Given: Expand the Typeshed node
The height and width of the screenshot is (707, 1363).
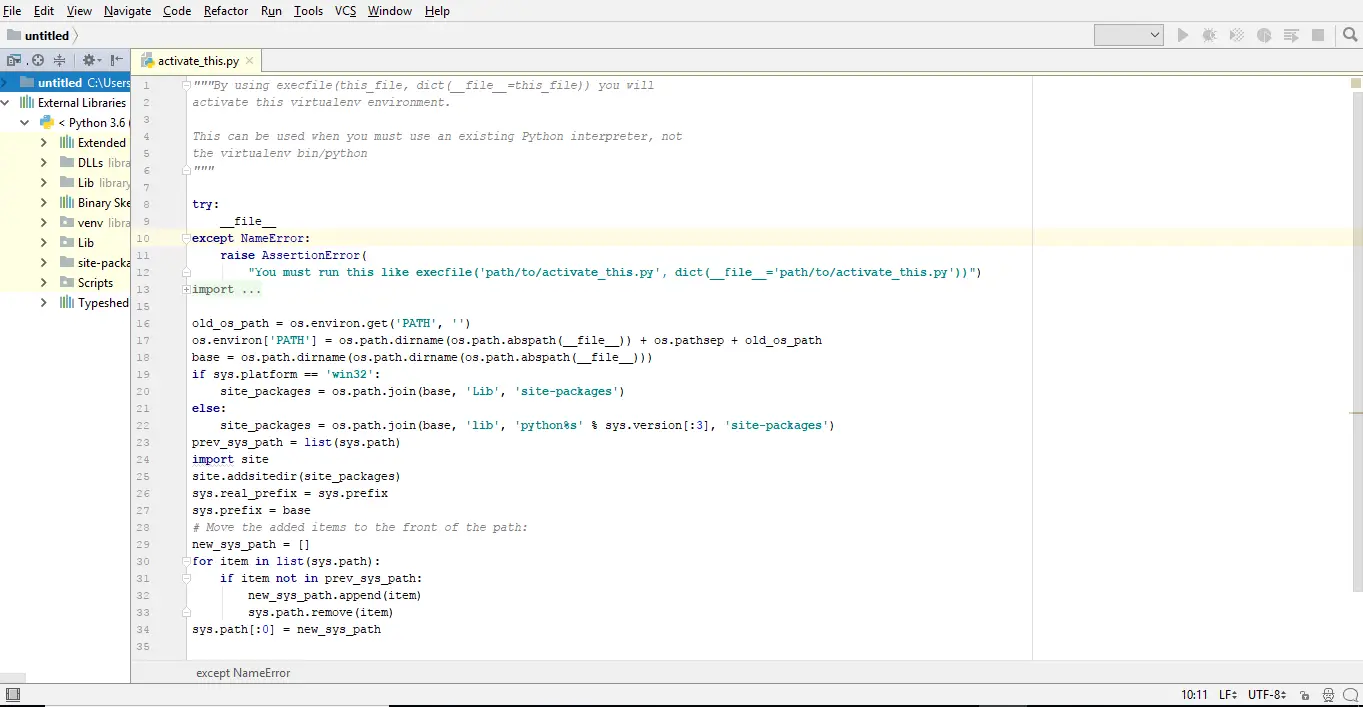Looking at the screenshot, I should pyautogui.click(x=44, y=303).
